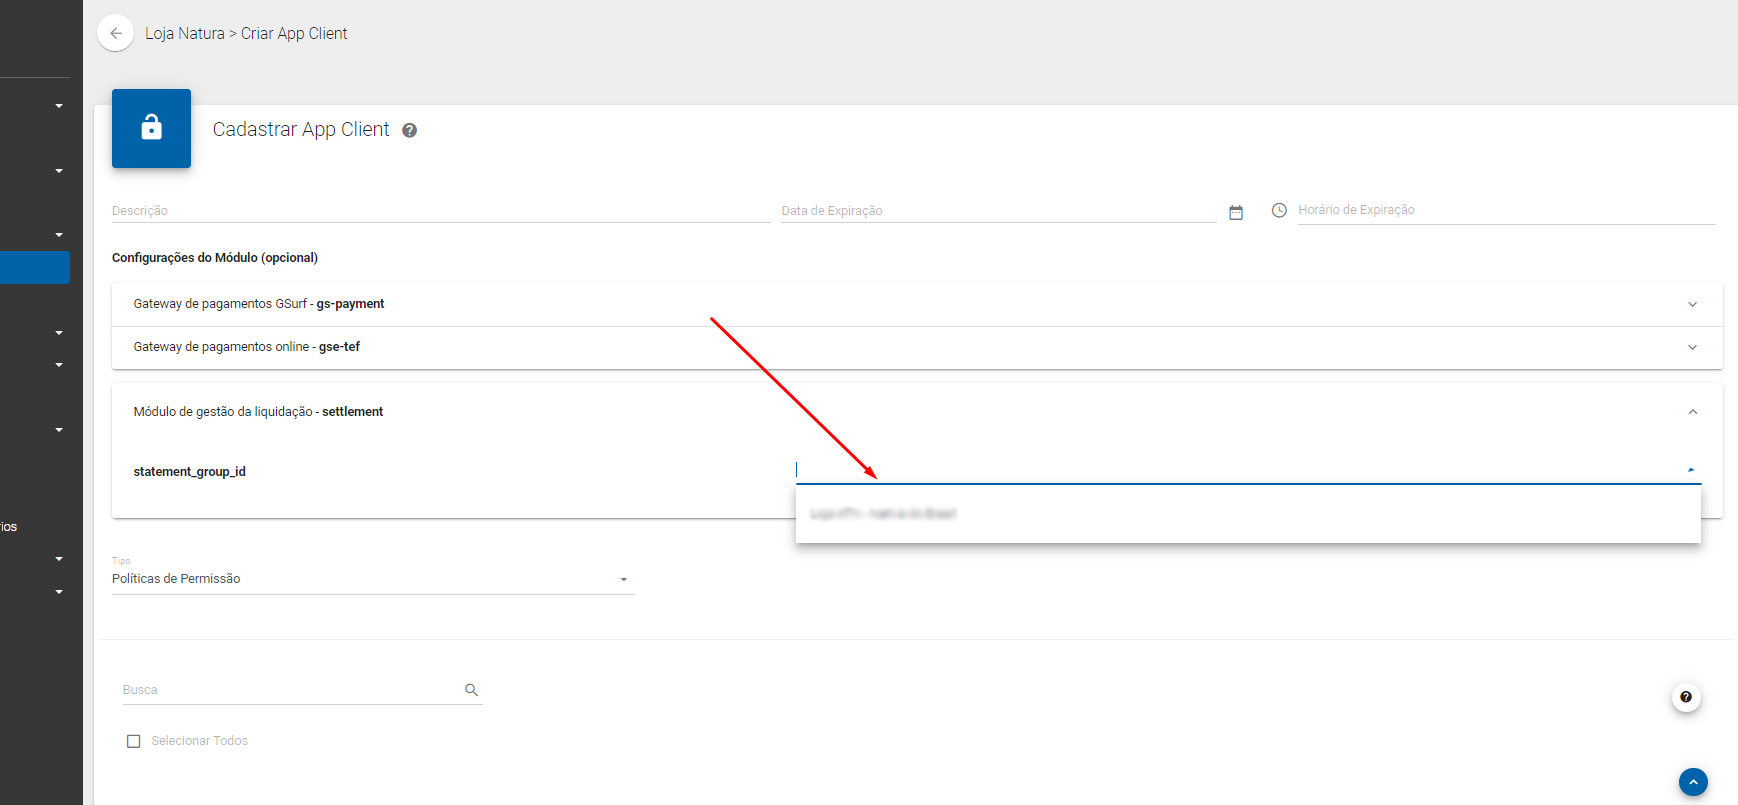Open the Tipo Políticas de Permissão dropdown
Screen dimensions: 1738x805
372,579
